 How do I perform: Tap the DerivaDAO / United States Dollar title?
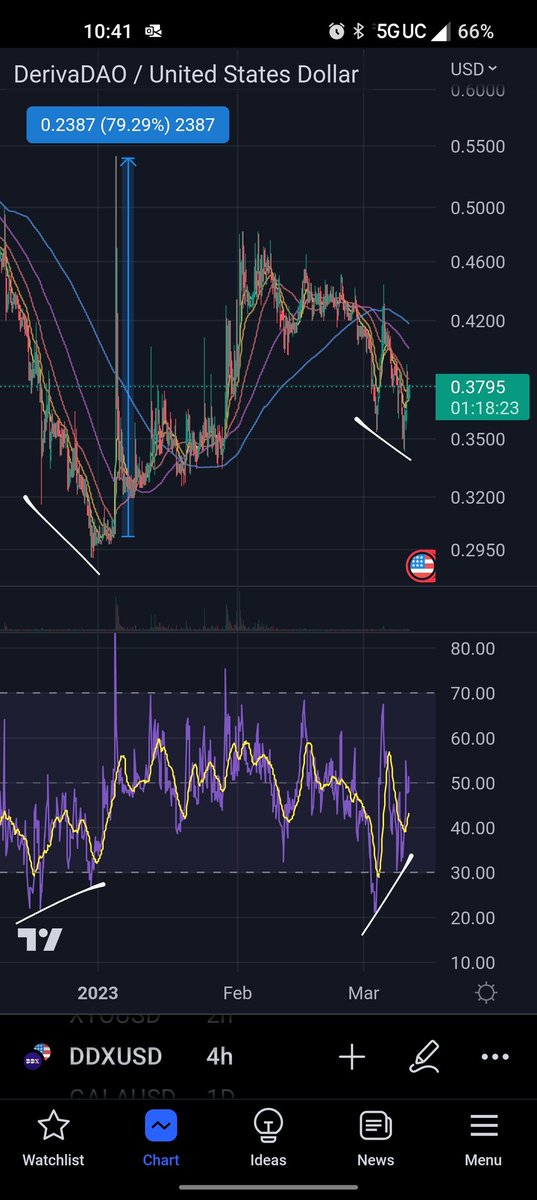click(x=186, y=74)
